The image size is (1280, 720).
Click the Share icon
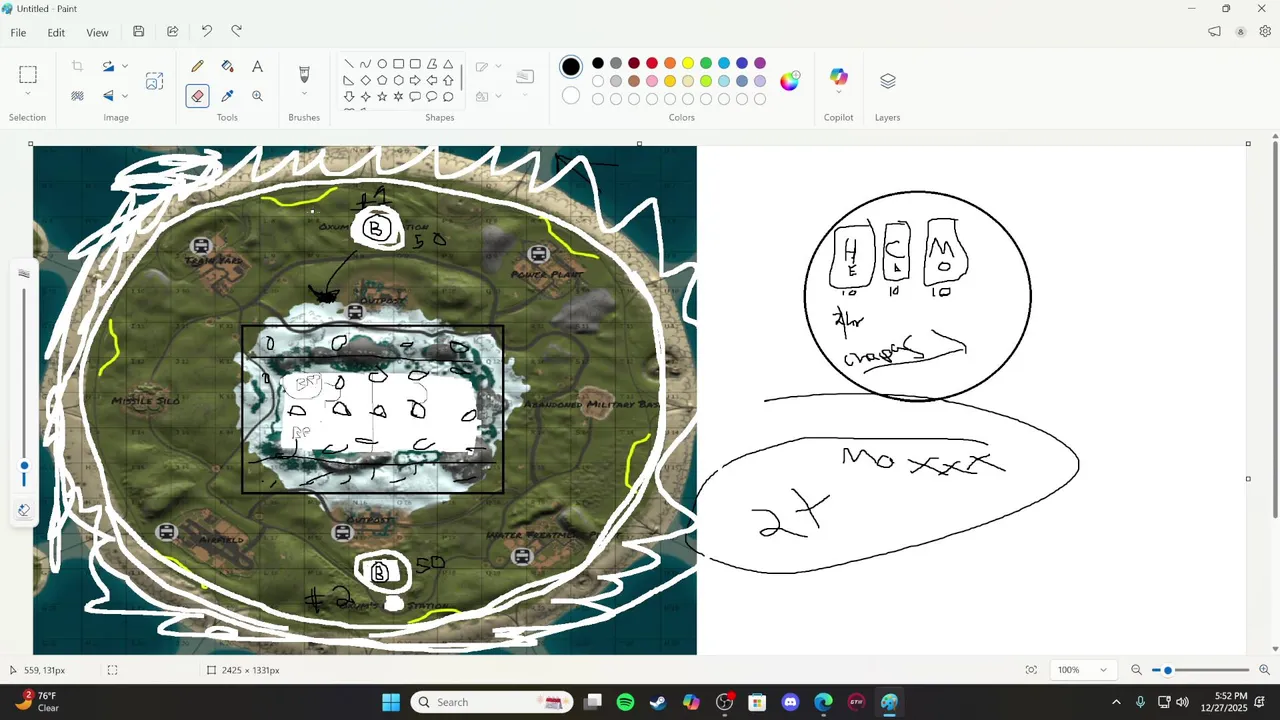[x=172, y=32]
